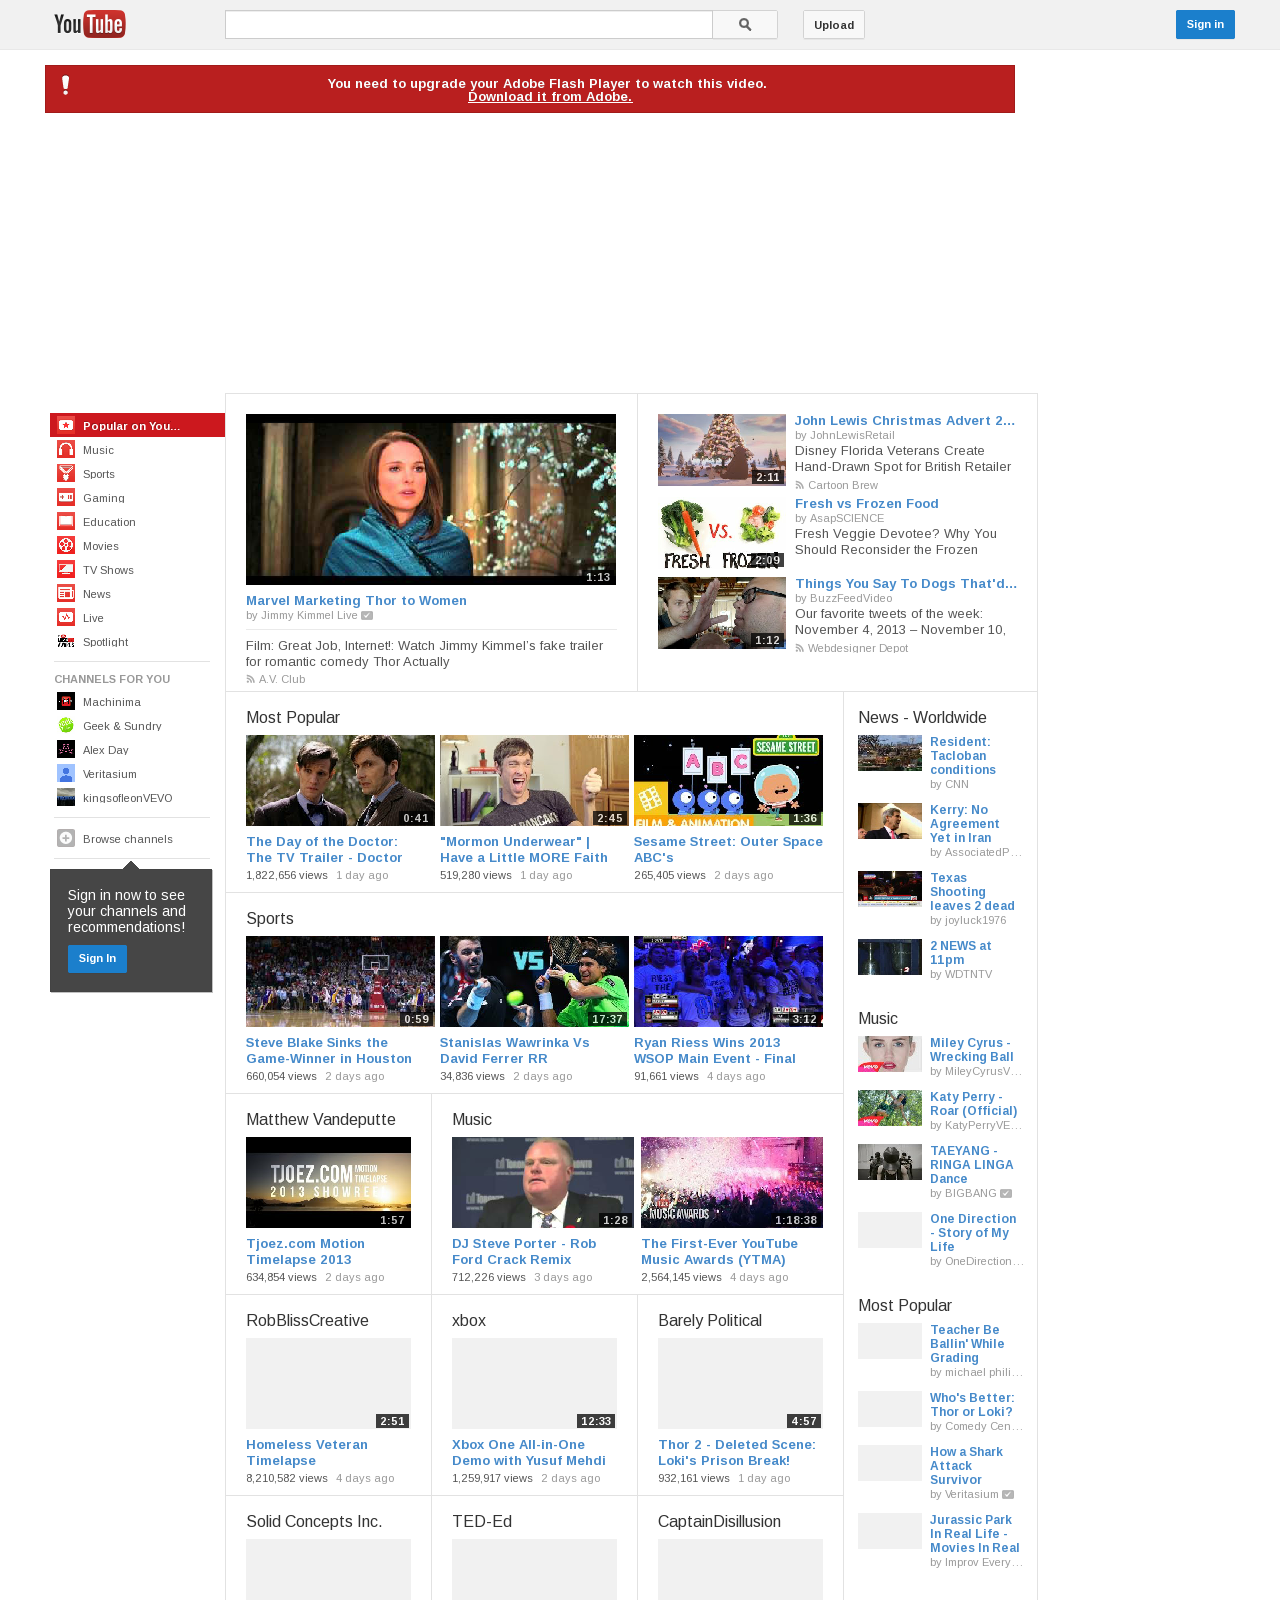Click the Alex Day channel icon
Viewport: 1280px width, 1600px height.
coord(66,749)
